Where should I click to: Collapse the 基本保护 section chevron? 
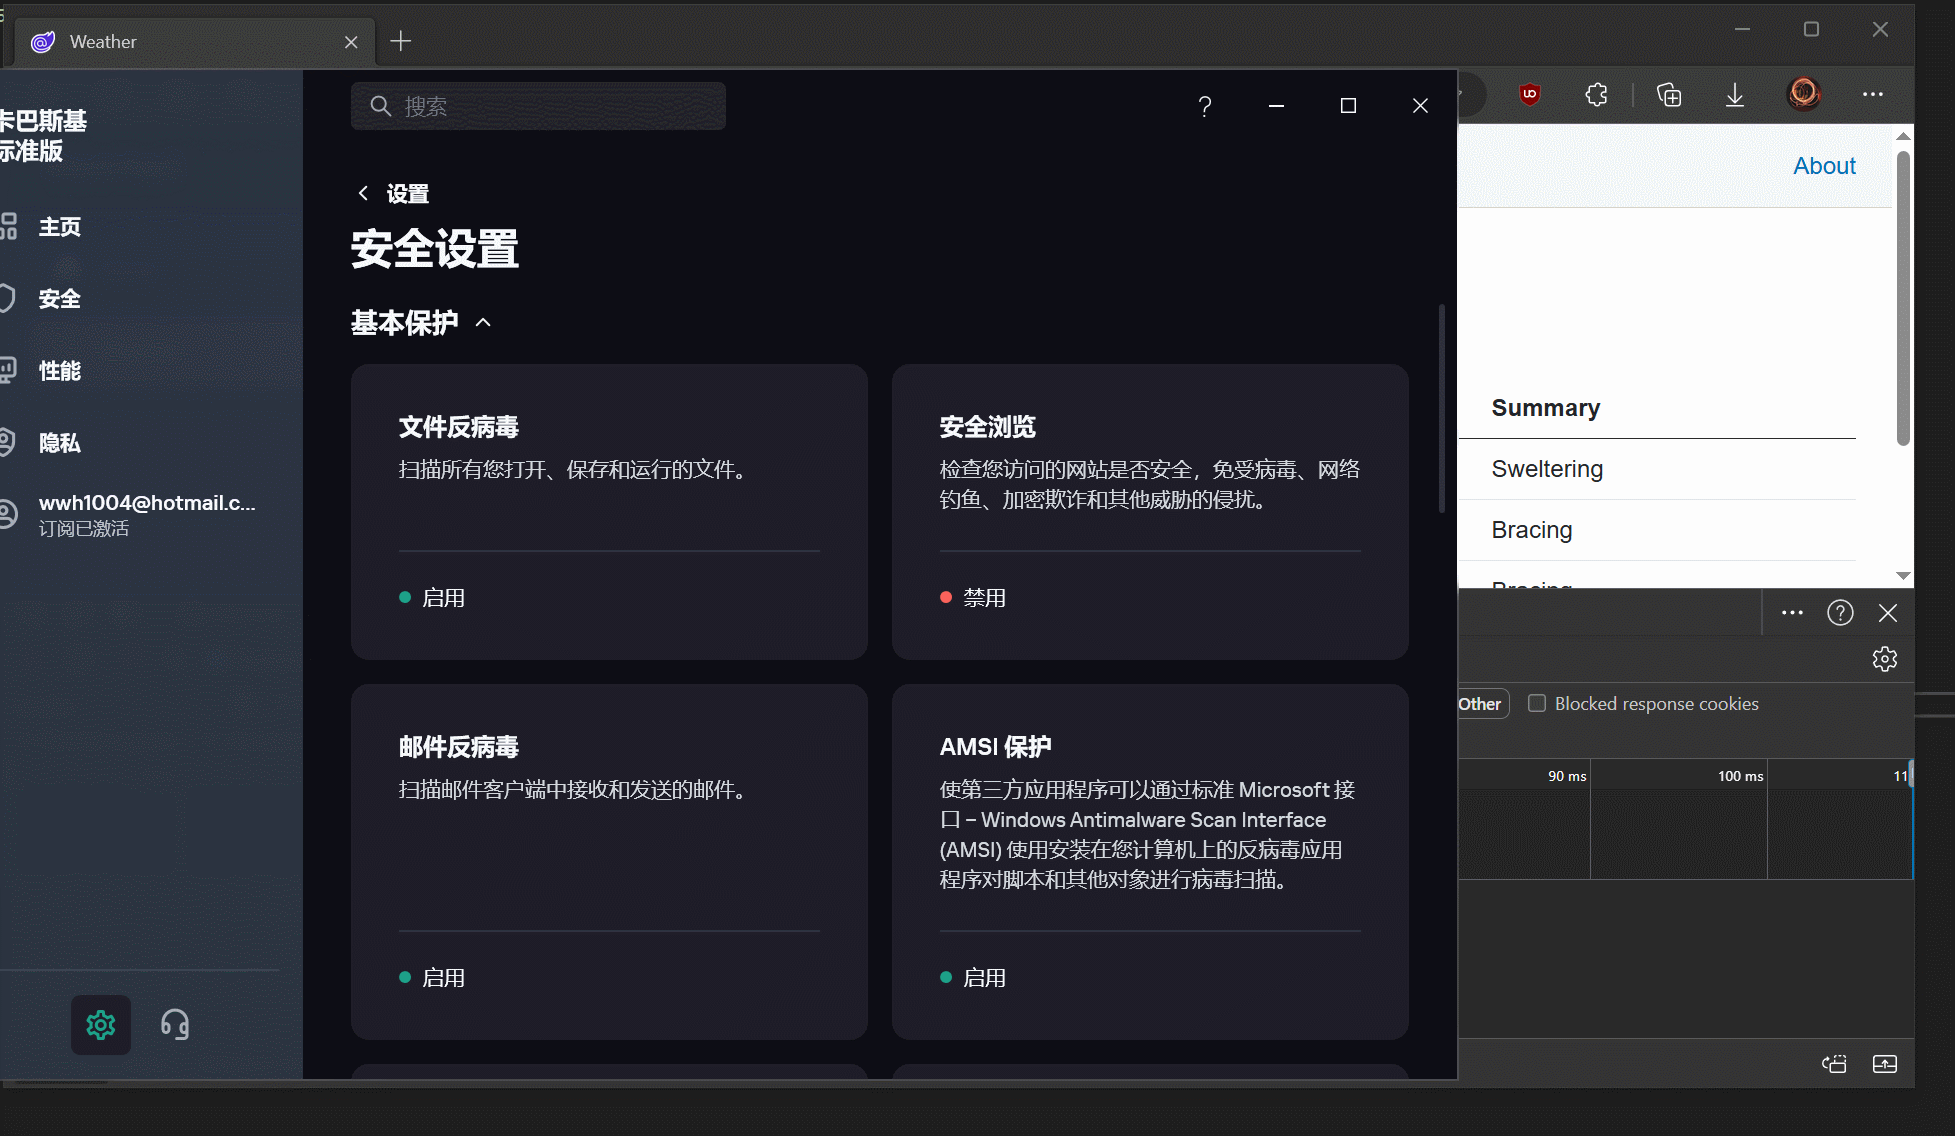click(x=484, y=322)
